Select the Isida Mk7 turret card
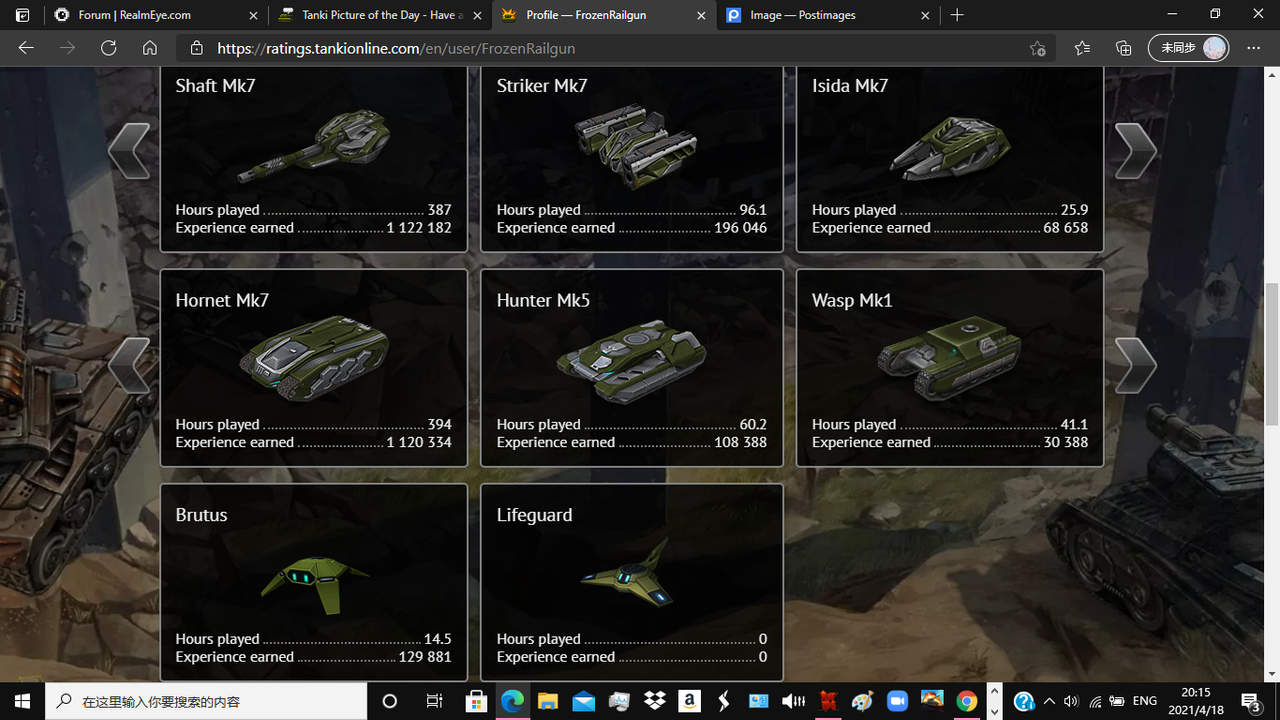 click(x=950, y=158)
